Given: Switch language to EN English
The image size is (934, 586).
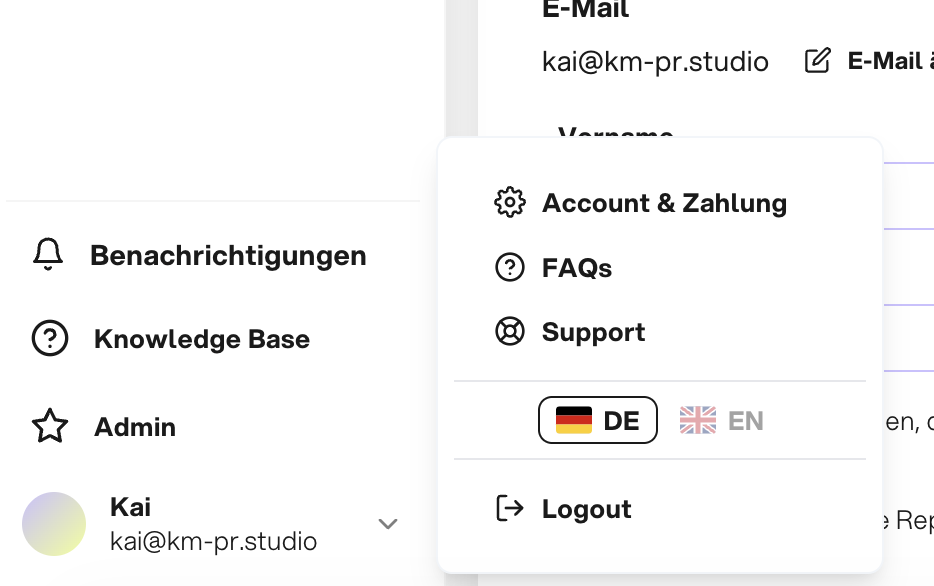Looking at the screenshot, I should click(x=721, y=420).
